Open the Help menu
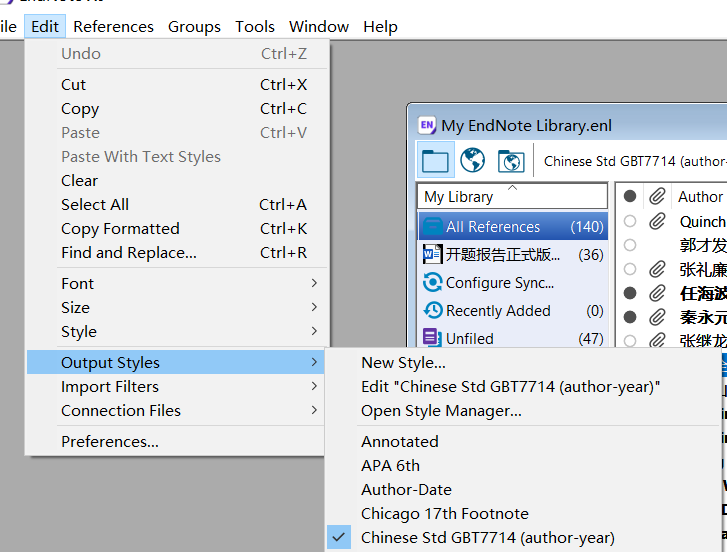The image size is (727, 552). tap(380, 26)
